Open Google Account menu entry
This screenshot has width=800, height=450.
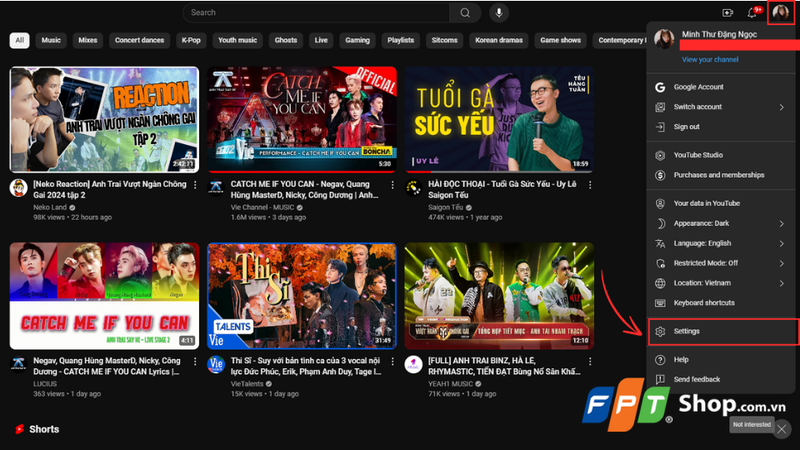(x=720, y=87)
